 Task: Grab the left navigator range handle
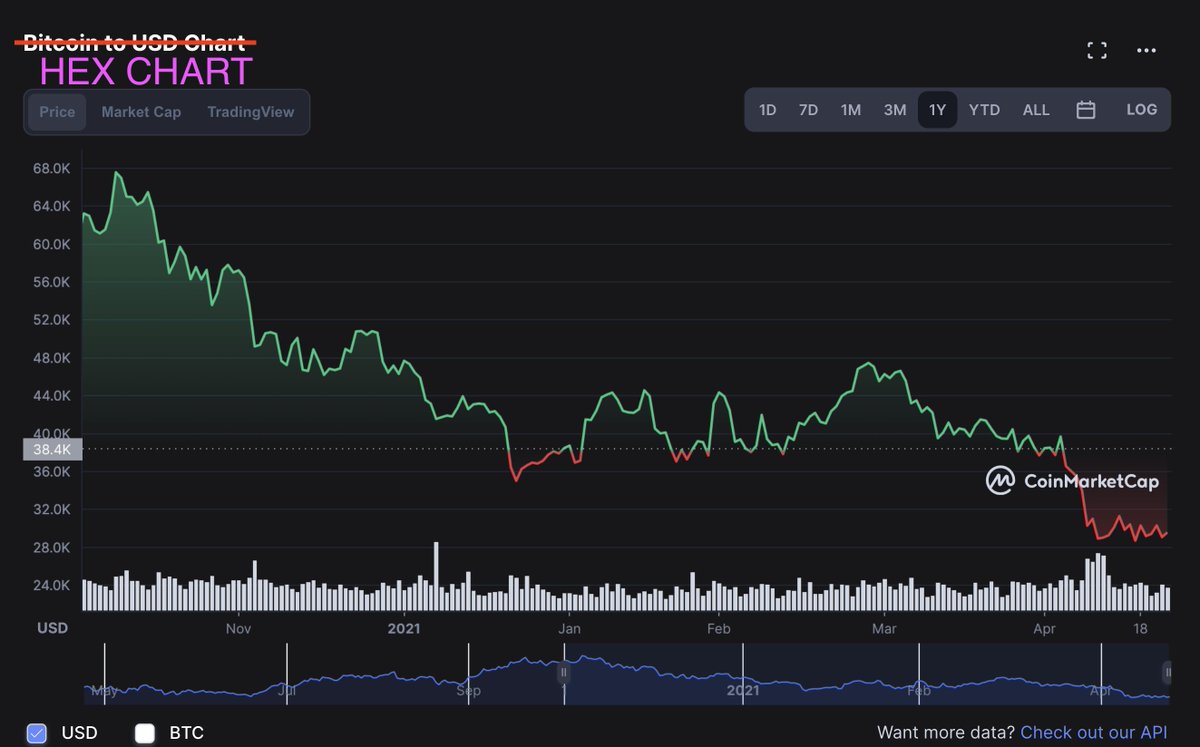[x=563, y=672]
